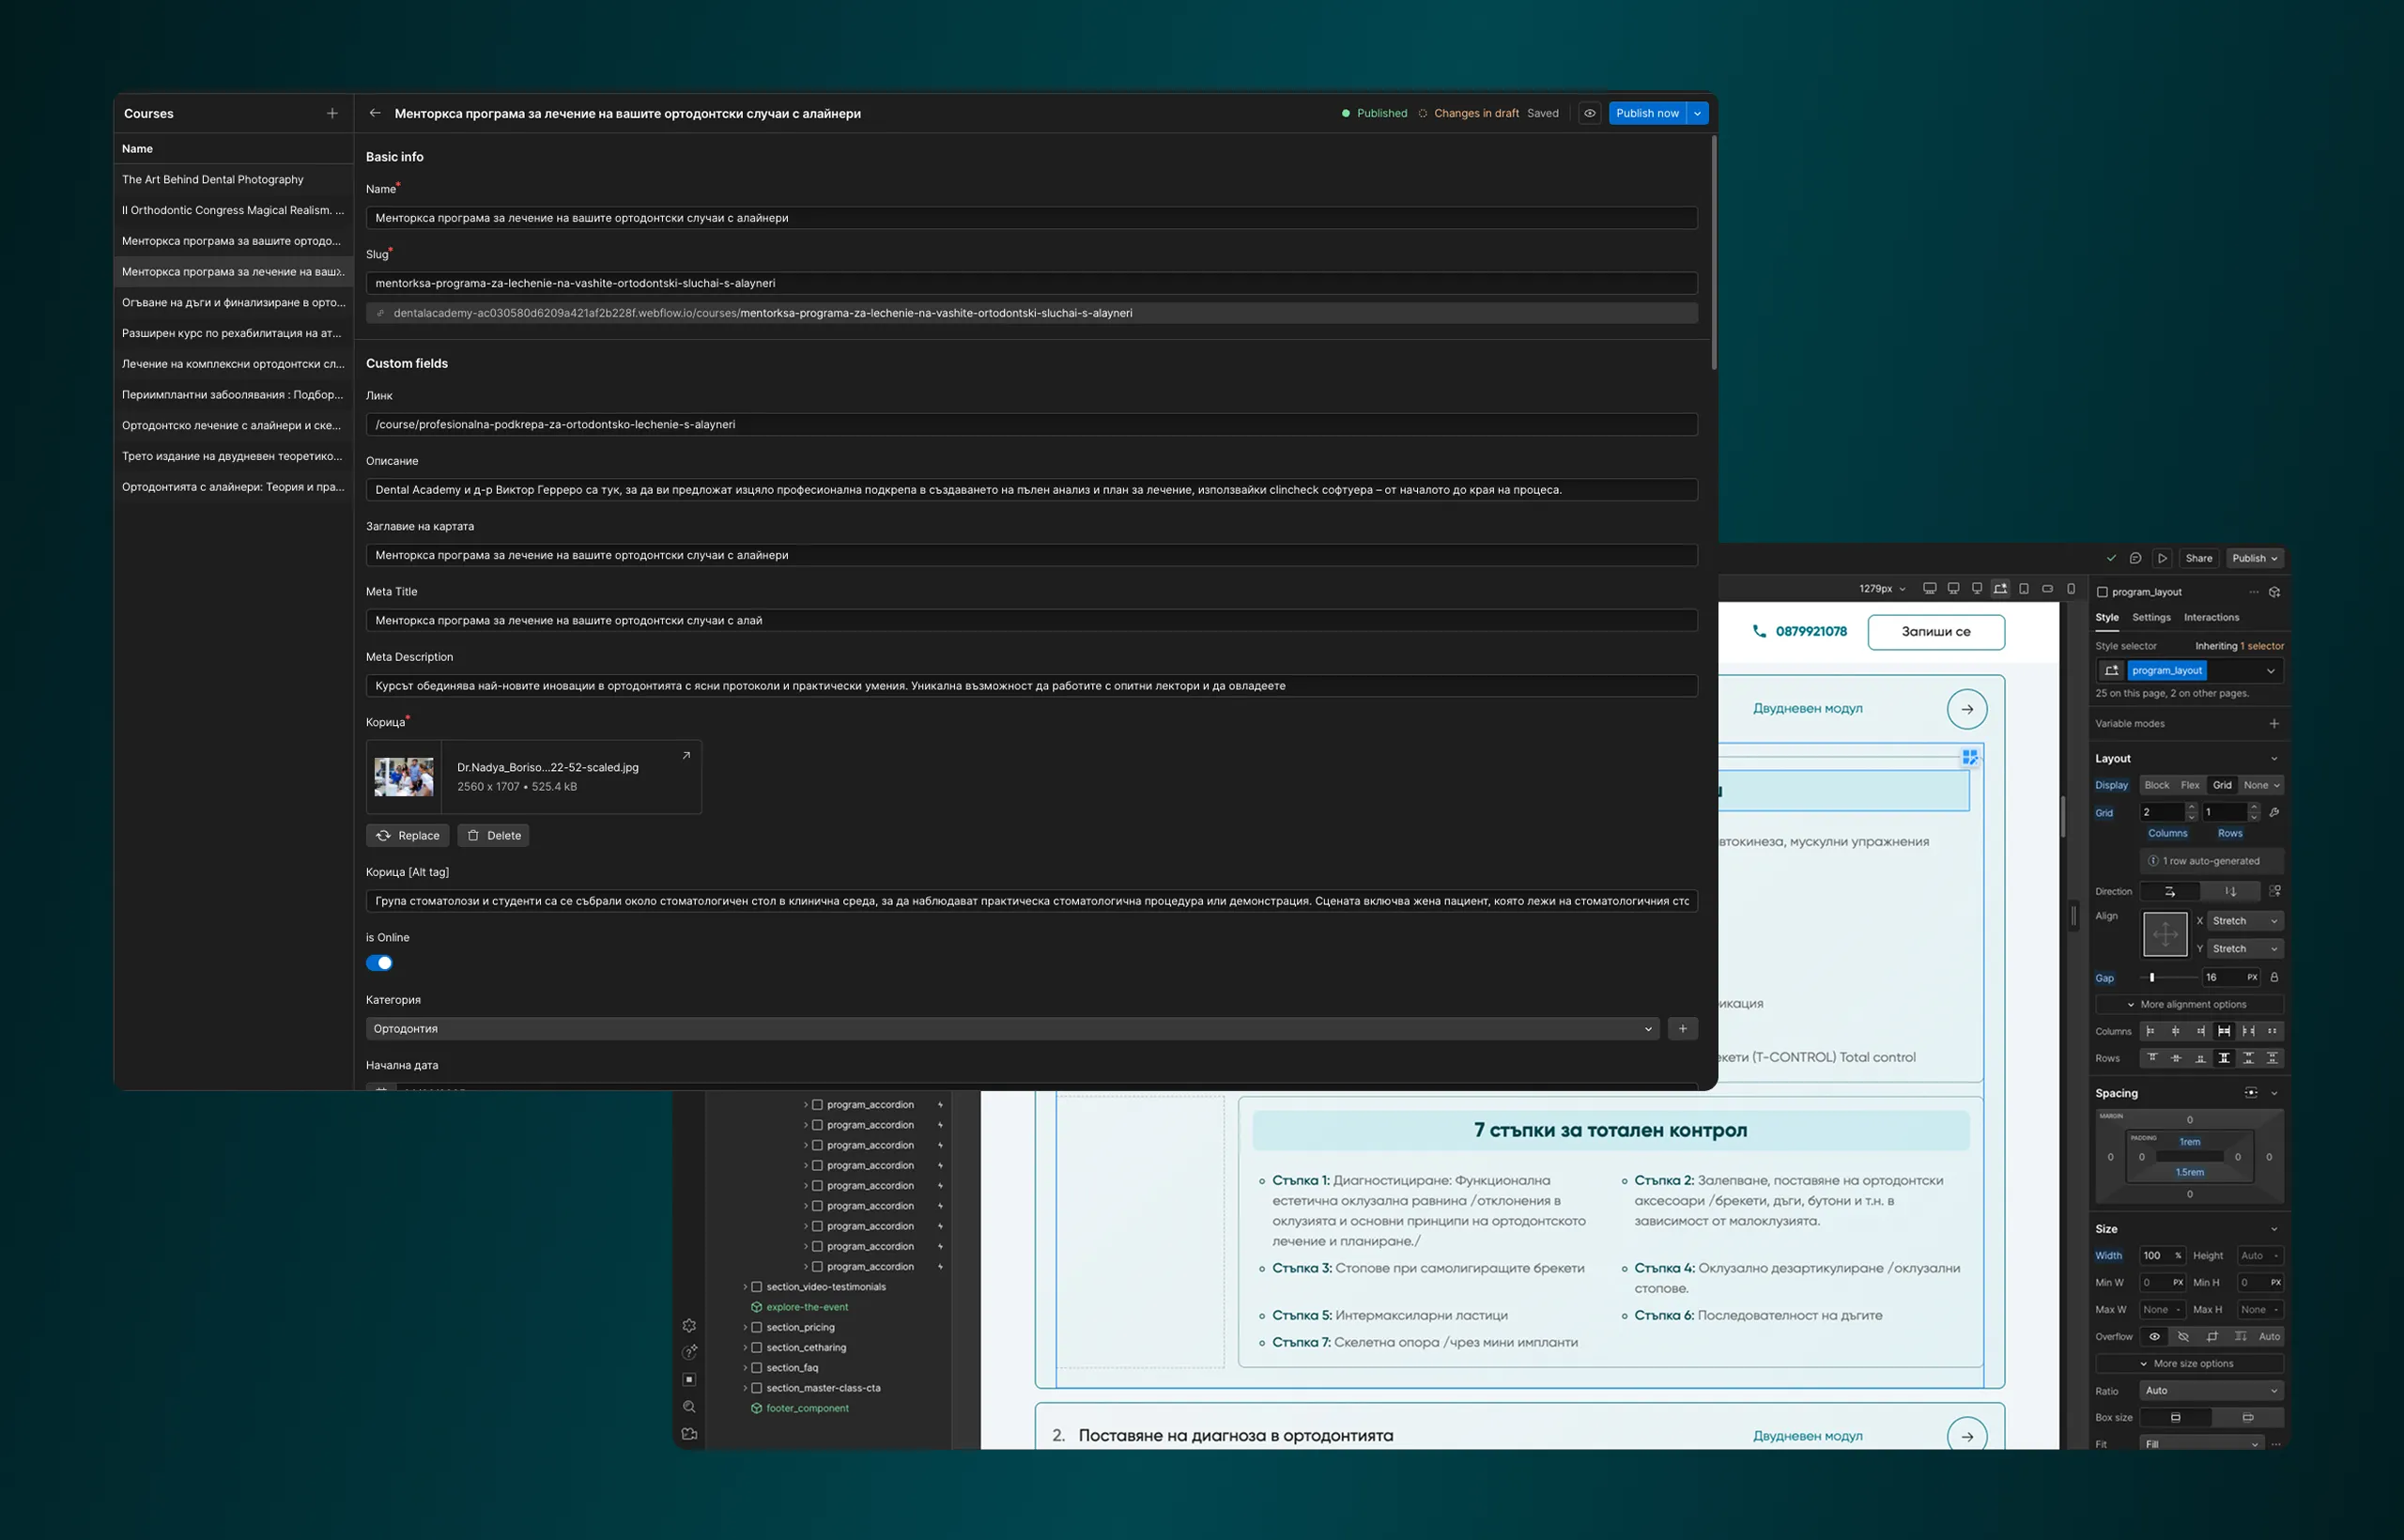
Task: Click the cover image thumbnail Dr.Nadya_Boriso...22-52-scaled.jpg
Action: [403, 777]
